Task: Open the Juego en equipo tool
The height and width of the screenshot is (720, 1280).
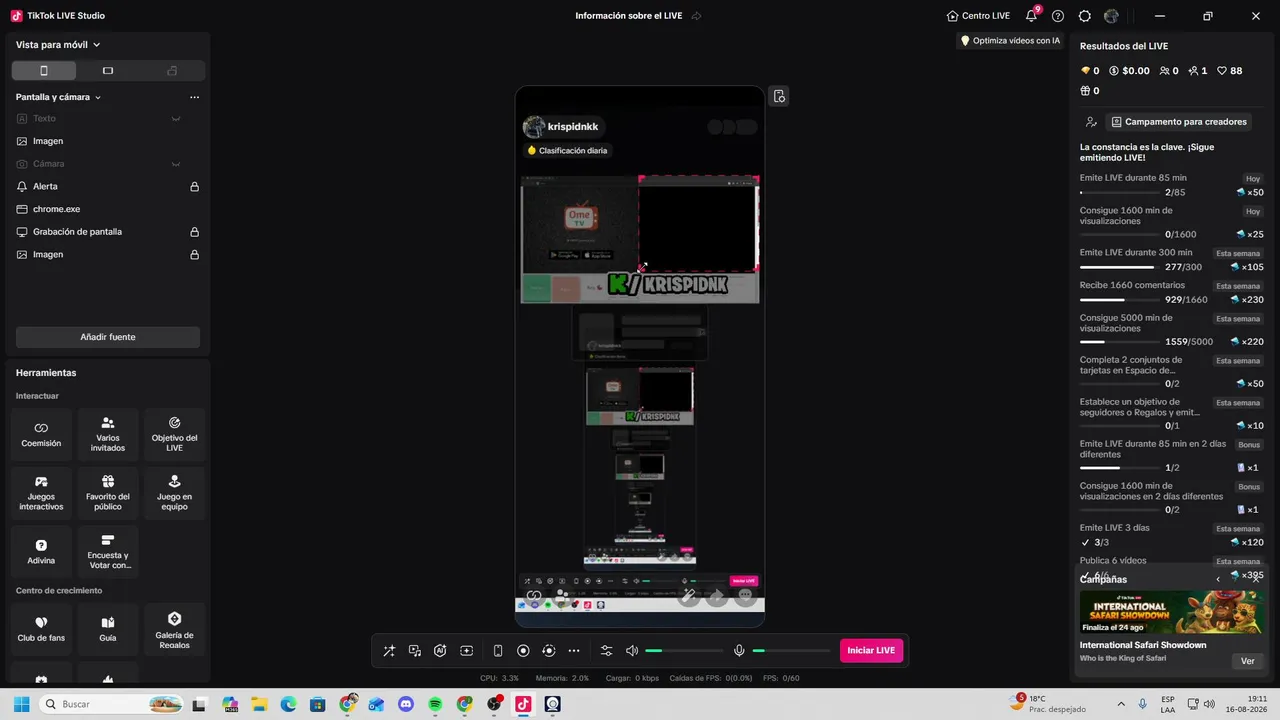Action: (x=175, y=494)
